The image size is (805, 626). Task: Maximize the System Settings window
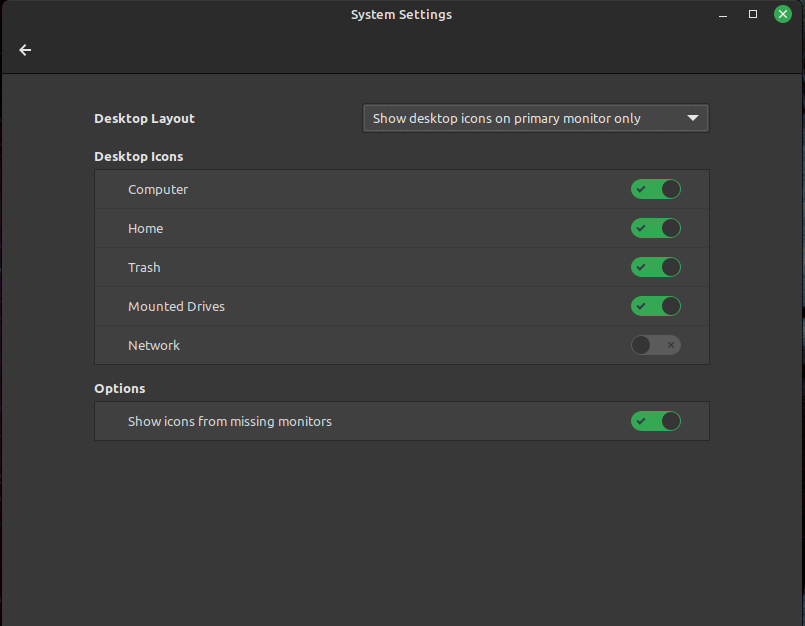753,14
